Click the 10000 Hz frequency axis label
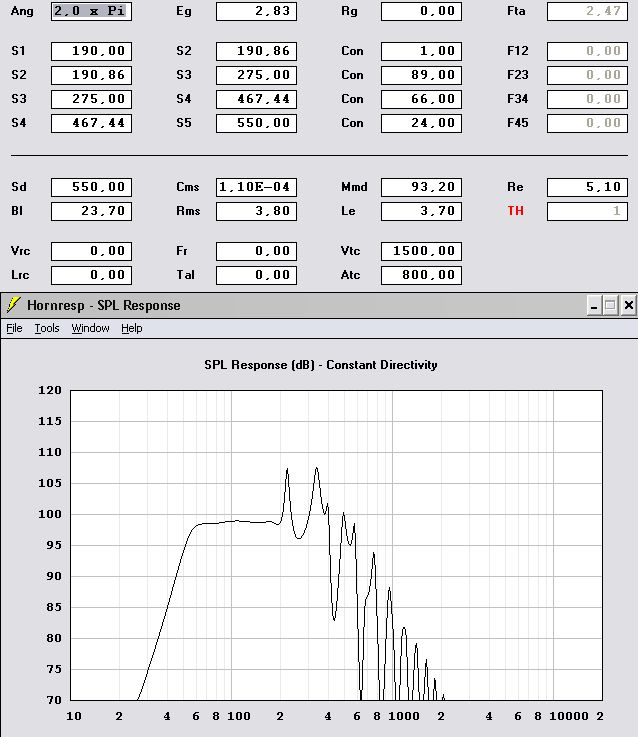 pyautogui.click(x=569, y=716)
